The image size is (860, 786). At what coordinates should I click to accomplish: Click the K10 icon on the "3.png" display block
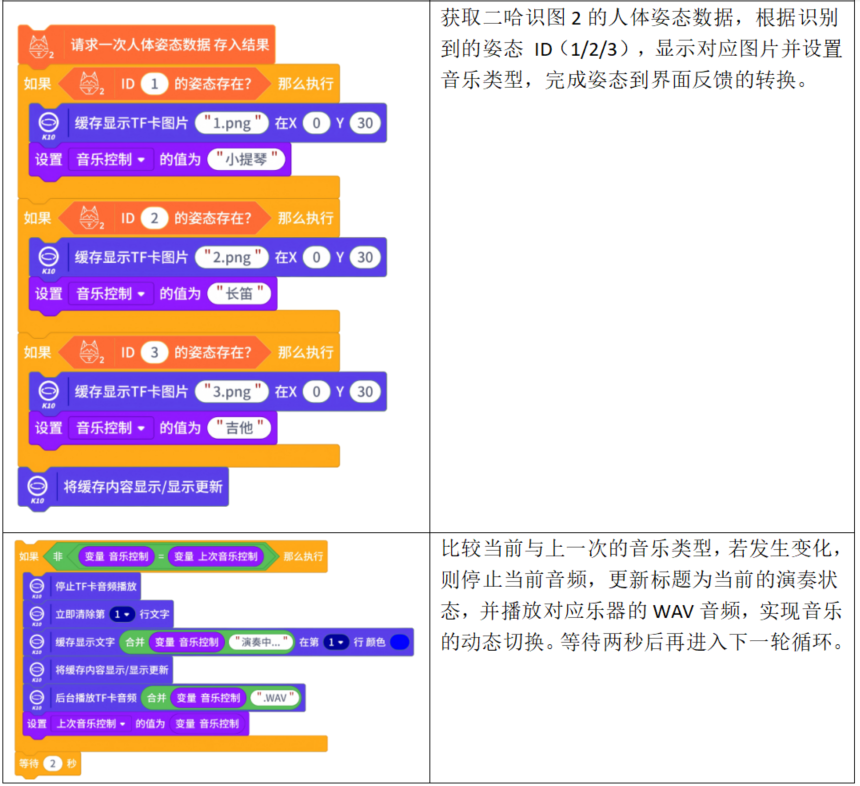(x=47, y=391)
